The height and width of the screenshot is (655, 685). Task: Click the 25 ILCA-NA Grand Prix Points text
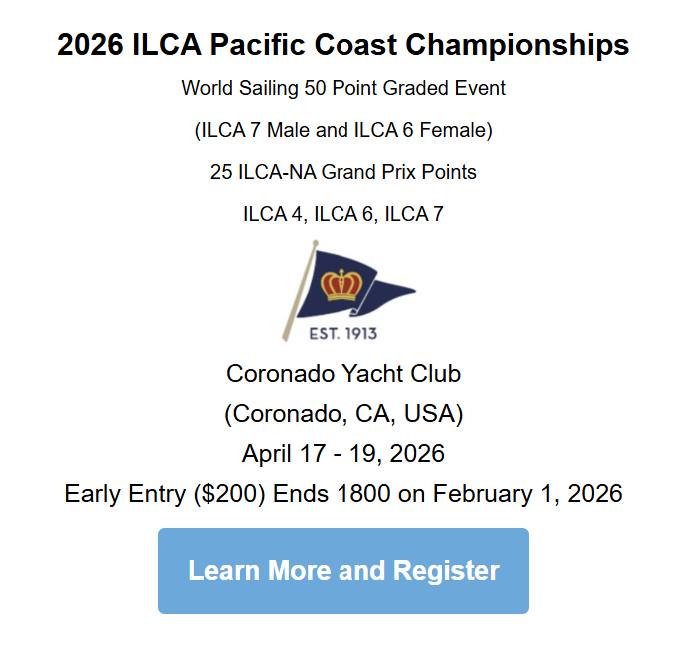click(343, 172)
